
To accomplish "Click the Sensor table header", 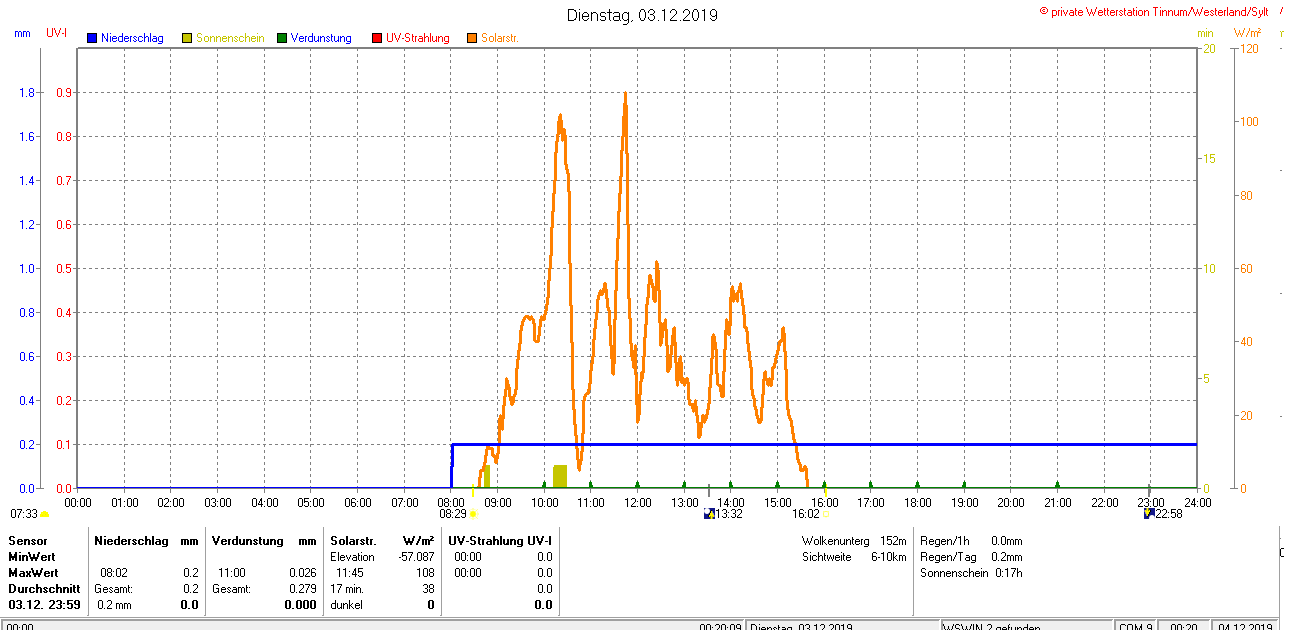I will (28, 541).
